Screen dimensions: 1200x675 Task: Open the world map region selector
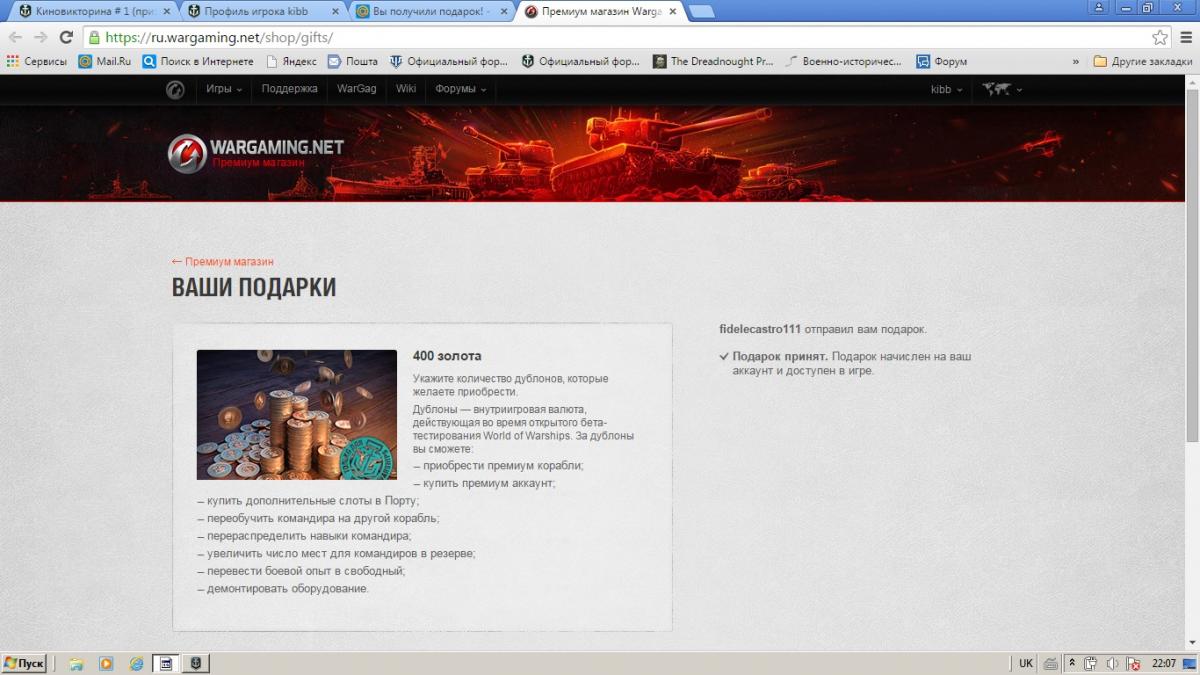[1002, 89]
